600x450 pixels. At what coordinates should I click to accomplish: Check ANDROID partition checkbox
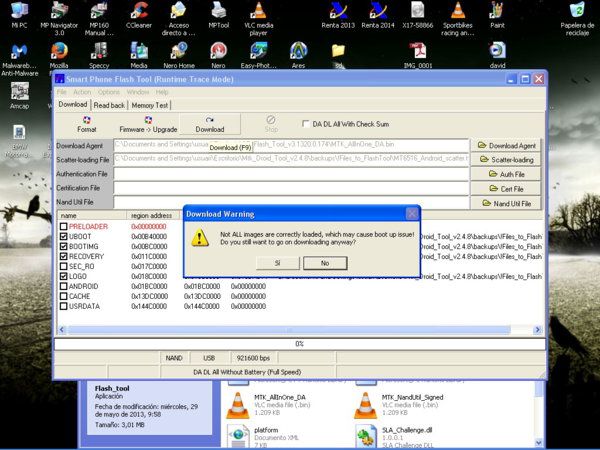[64, 286]
